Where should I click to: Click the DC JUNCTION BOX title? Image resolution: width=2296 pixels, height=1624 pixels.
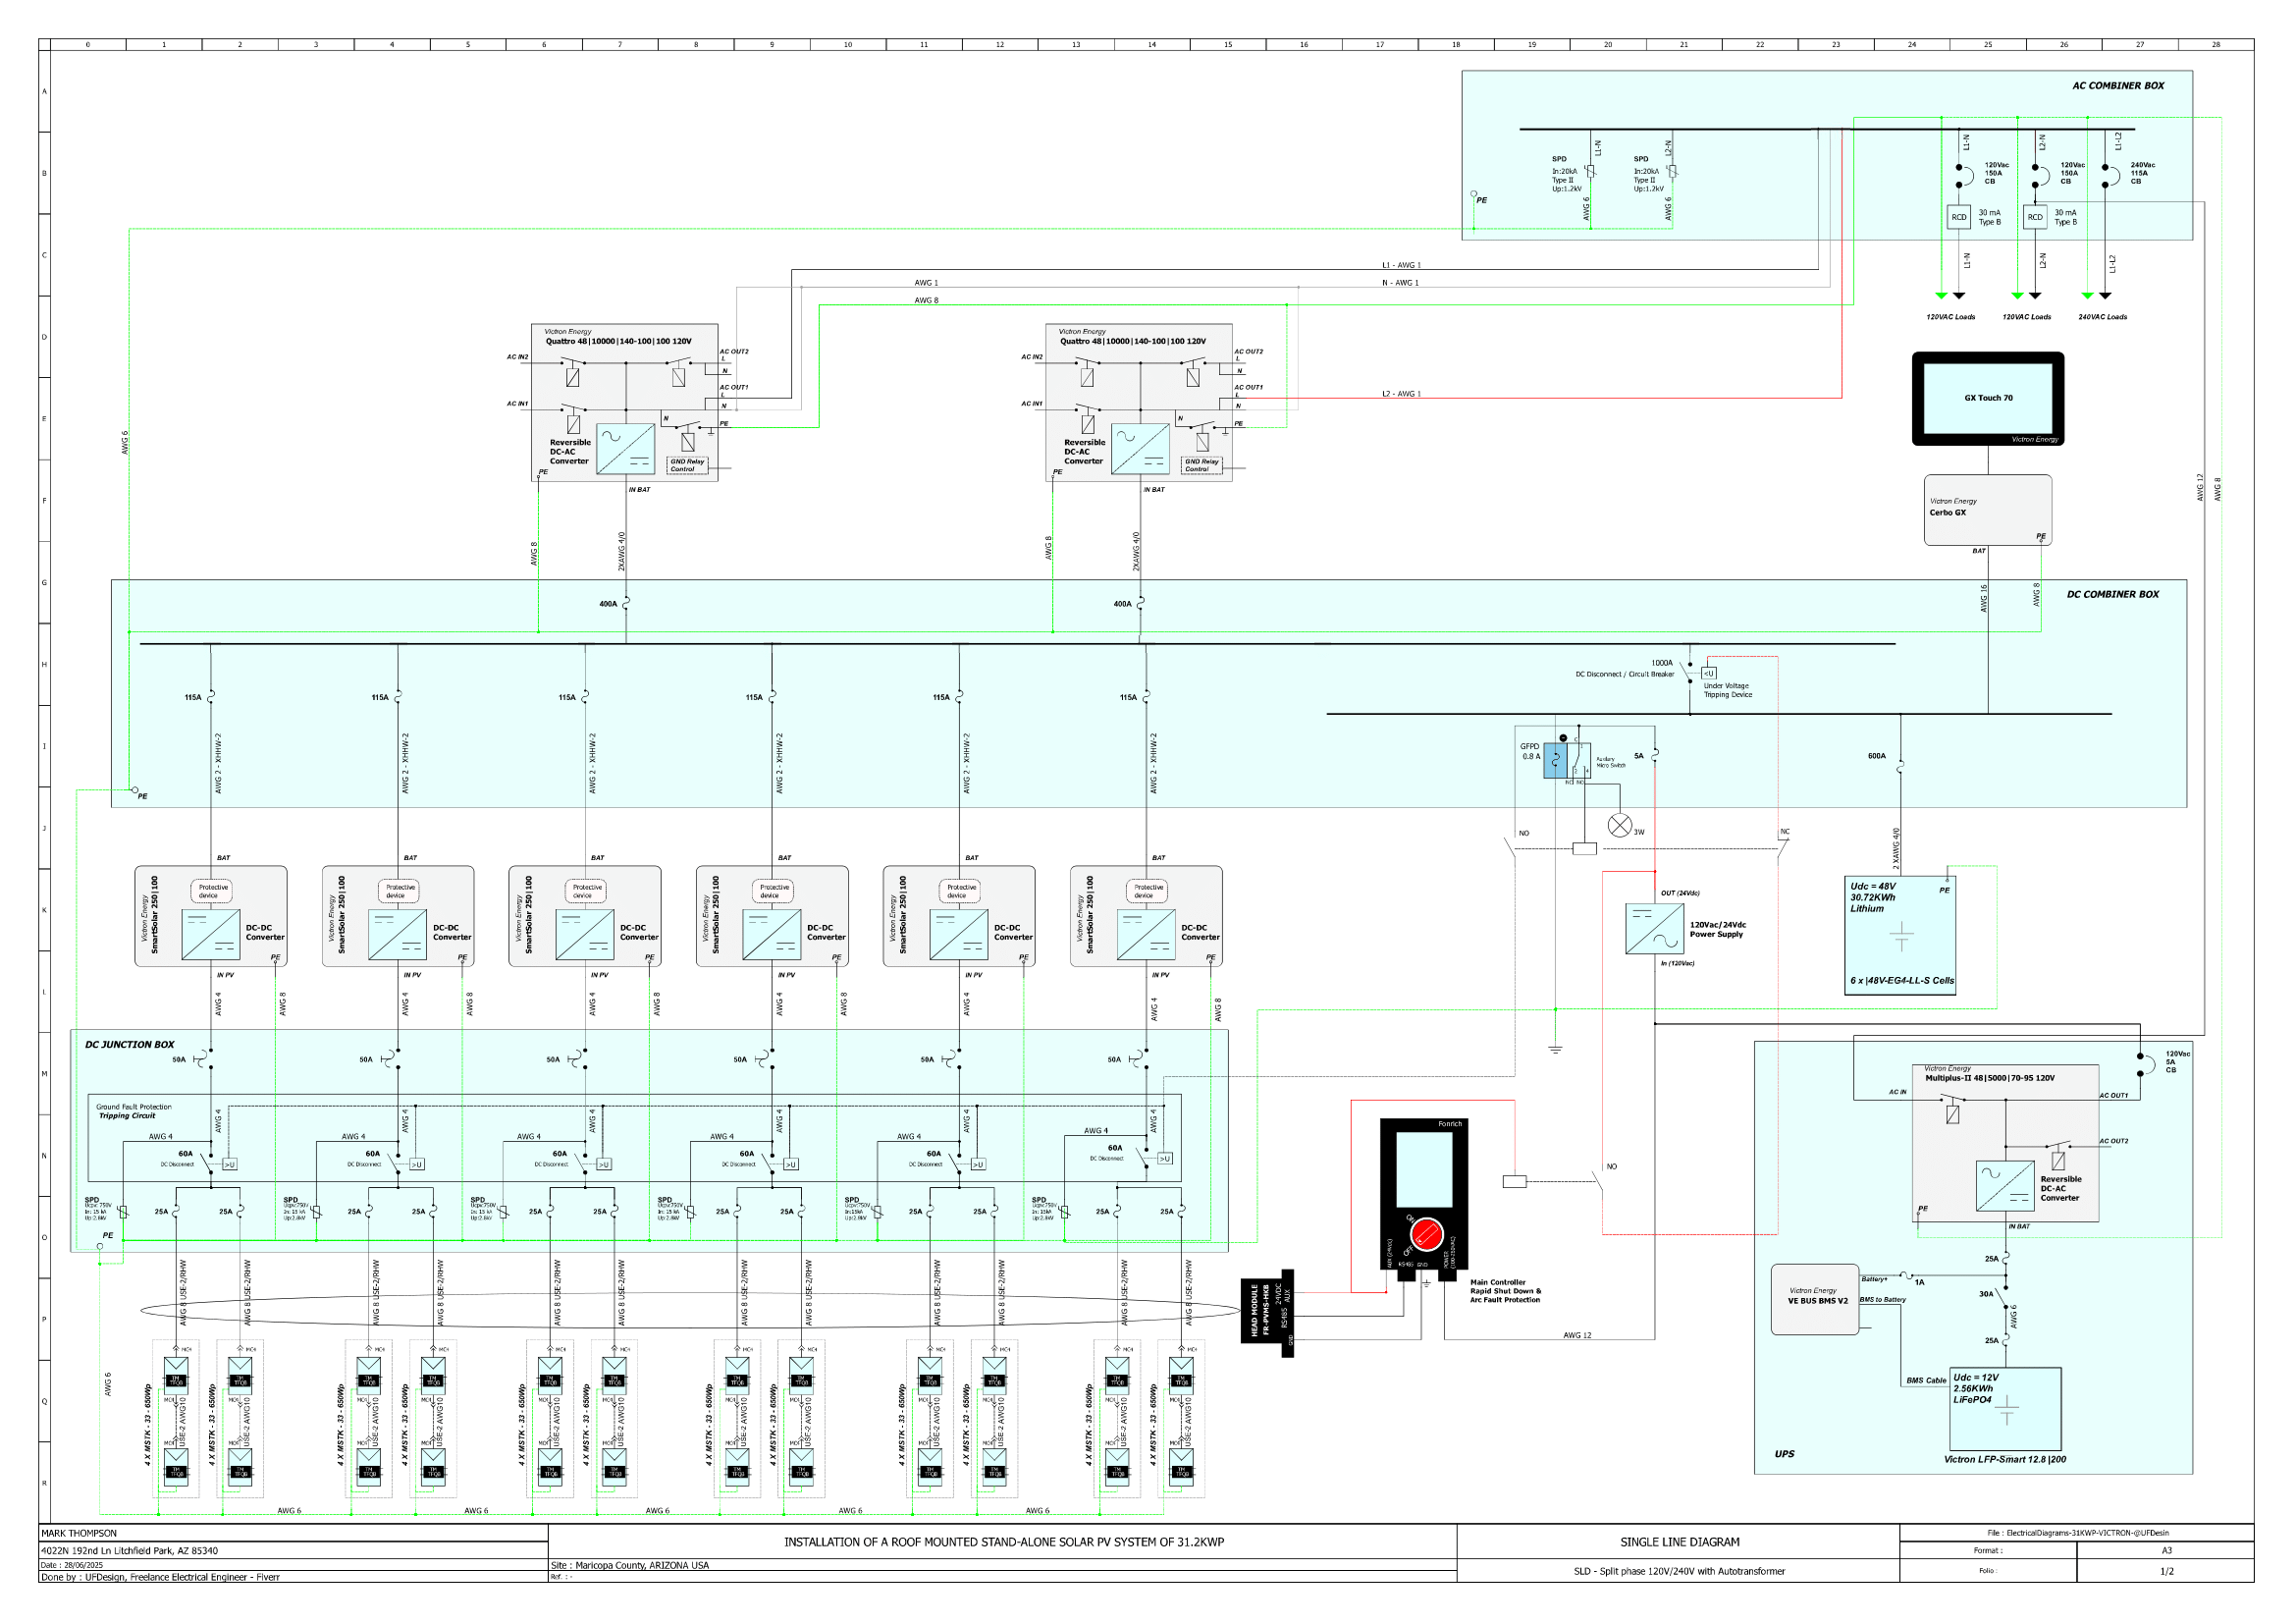tap(129, 1045)
